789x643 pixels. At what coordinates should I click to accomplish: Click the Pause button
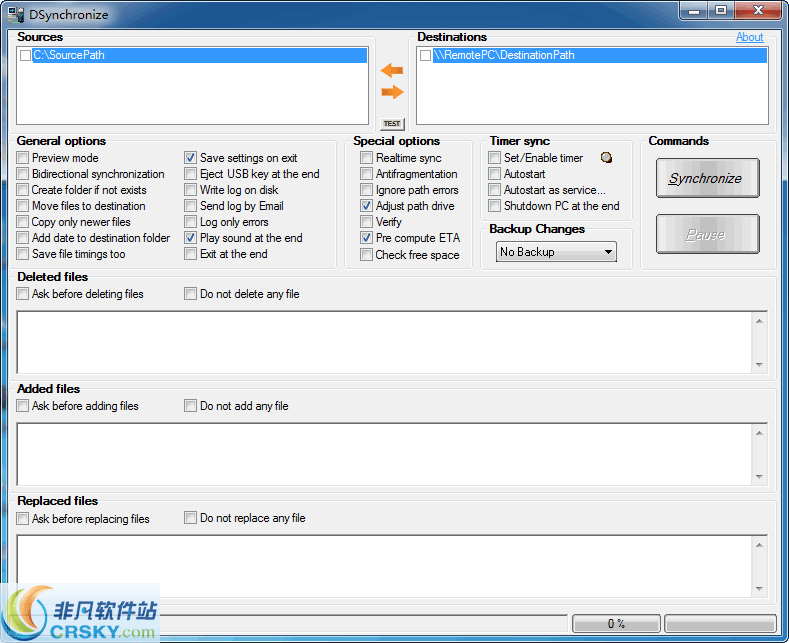pos(707,234)
